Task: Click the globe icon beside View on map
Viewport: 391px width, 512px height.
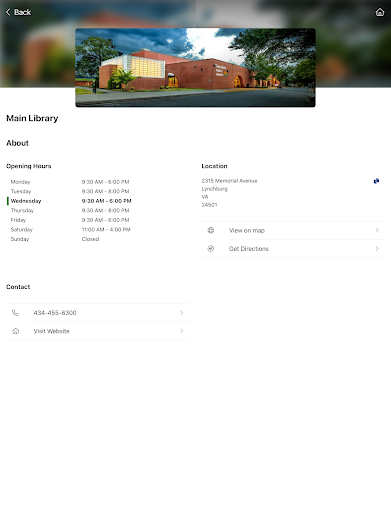Action: click(211, 230)
